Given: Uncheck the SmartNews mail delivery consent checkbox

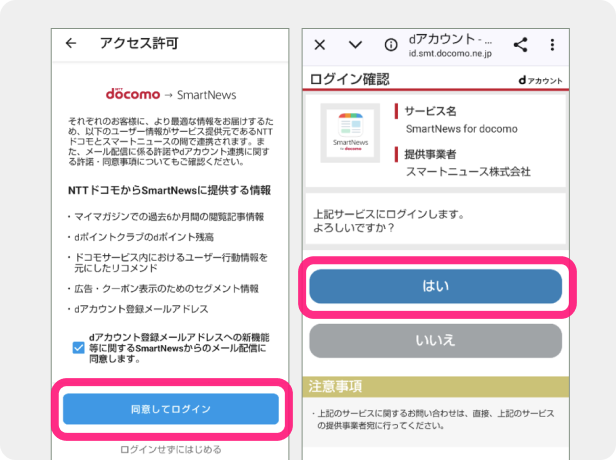Looking at the screenshot, I should (x=79, y=348).
